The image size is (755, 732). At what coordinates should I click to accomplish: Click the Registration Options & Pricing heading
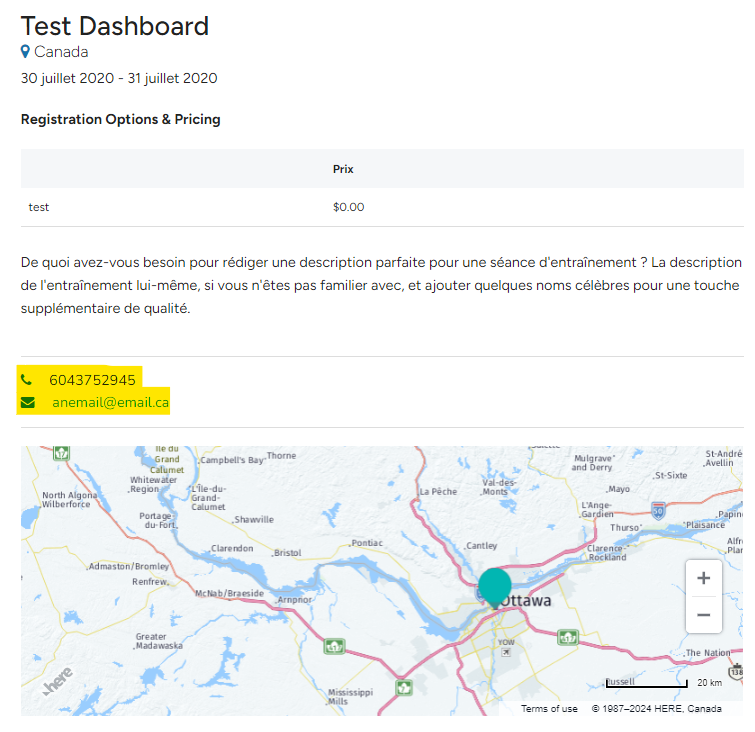point(120,119)
